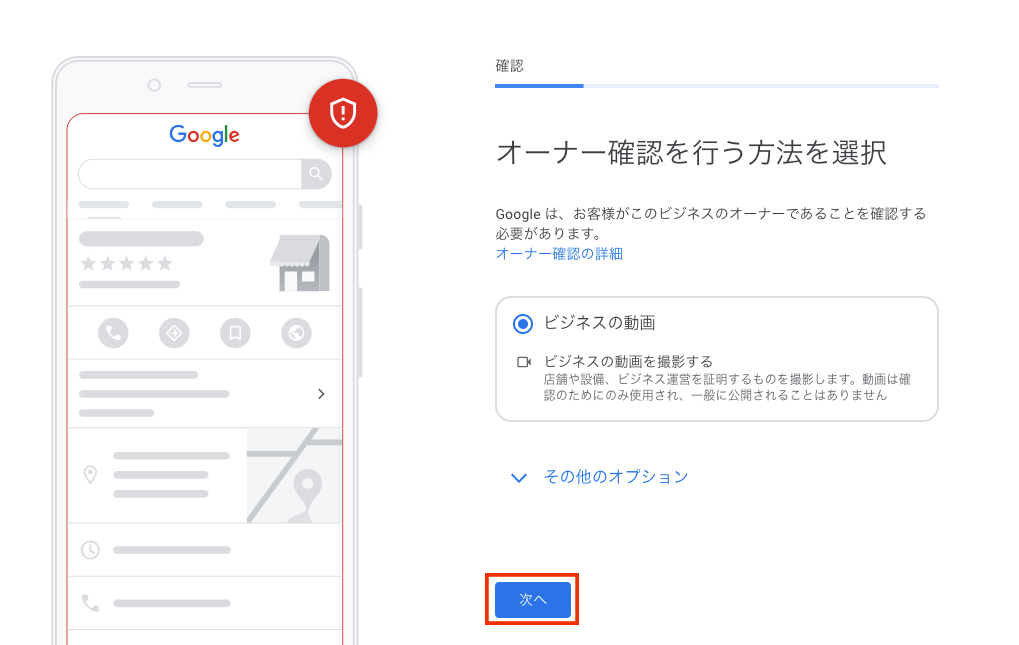Click the right chevron in phone mockup
The width and height of the screenshot is (1019, 645).
pos(321,394)
